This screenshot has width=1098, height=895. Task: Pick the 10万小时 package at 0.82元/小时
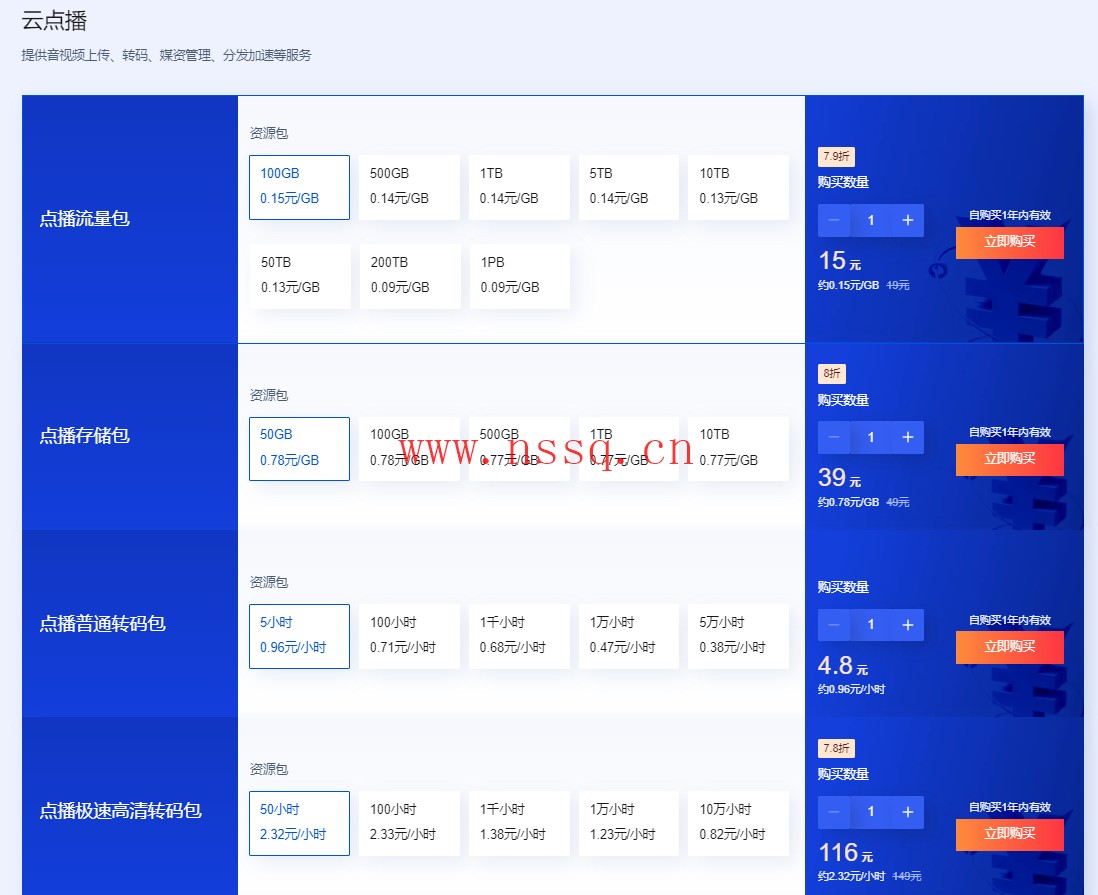point(738,824)
